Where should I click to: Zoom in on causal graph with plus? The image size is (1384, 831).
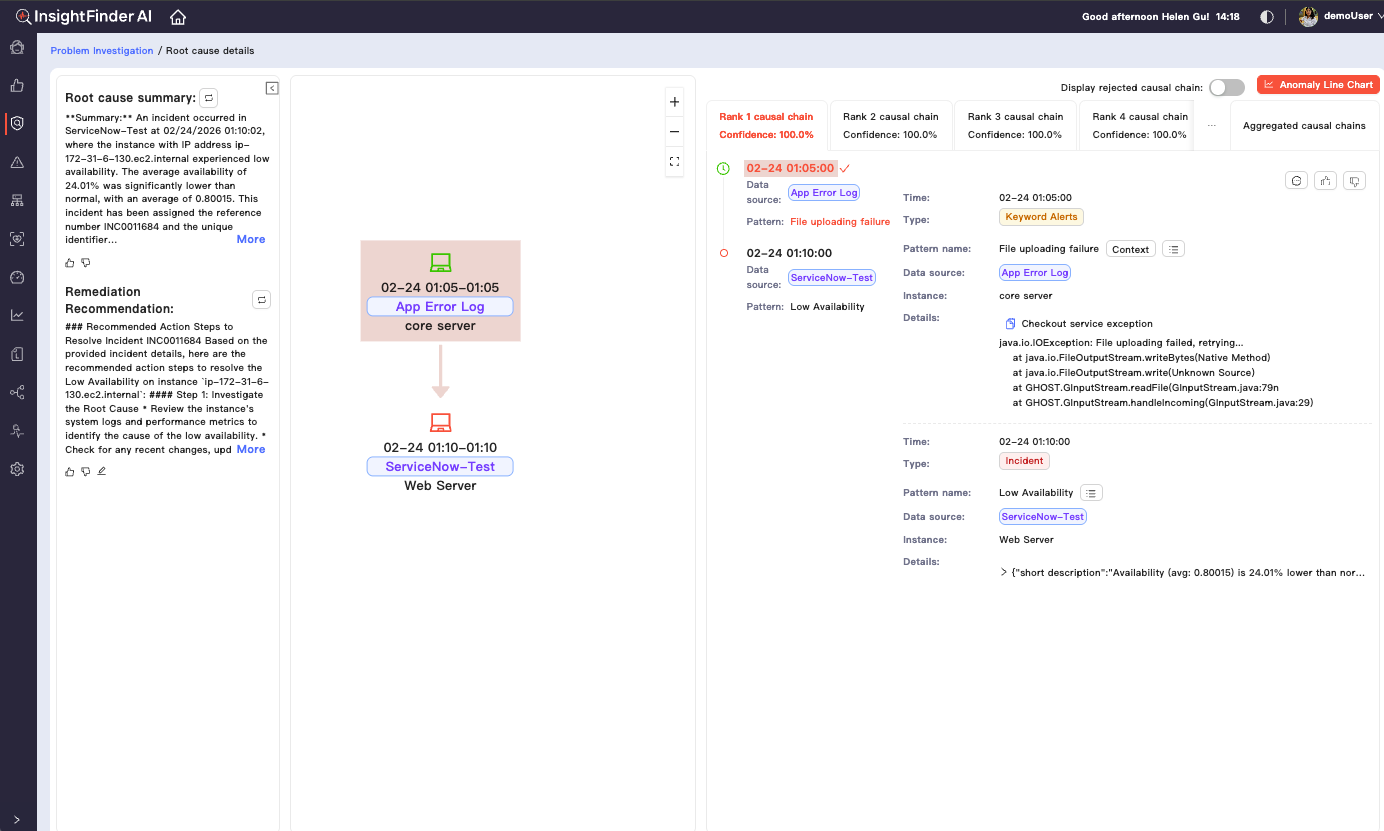click(674, 102)
